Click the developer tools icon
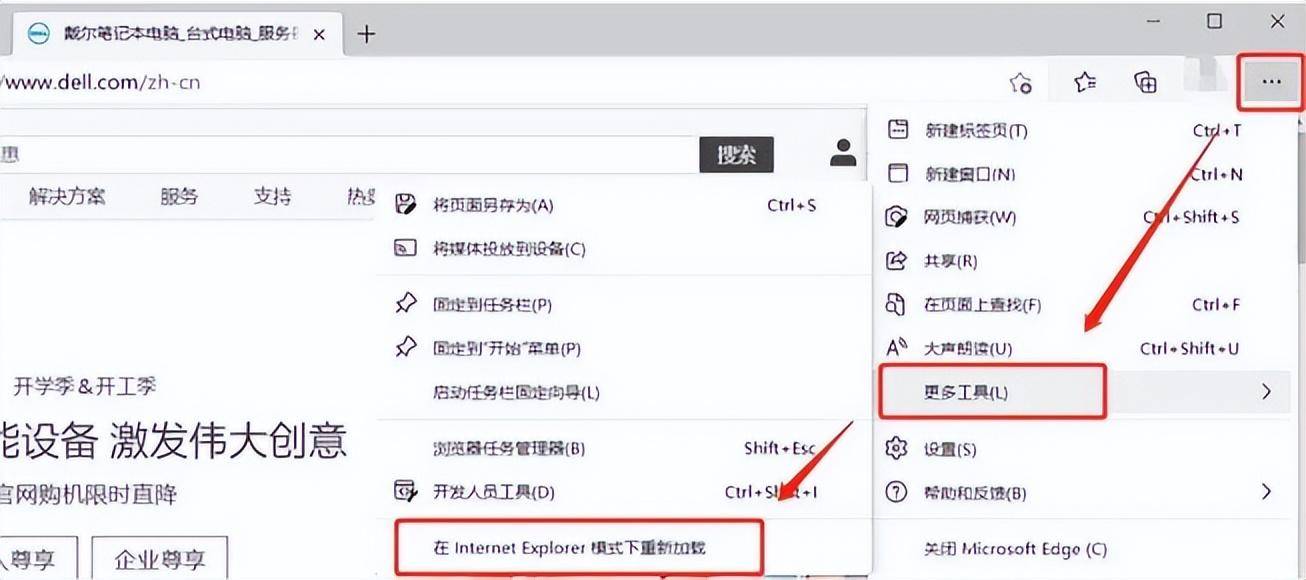Viewport: 1306px width, 580px height. (x=405, y=491)
